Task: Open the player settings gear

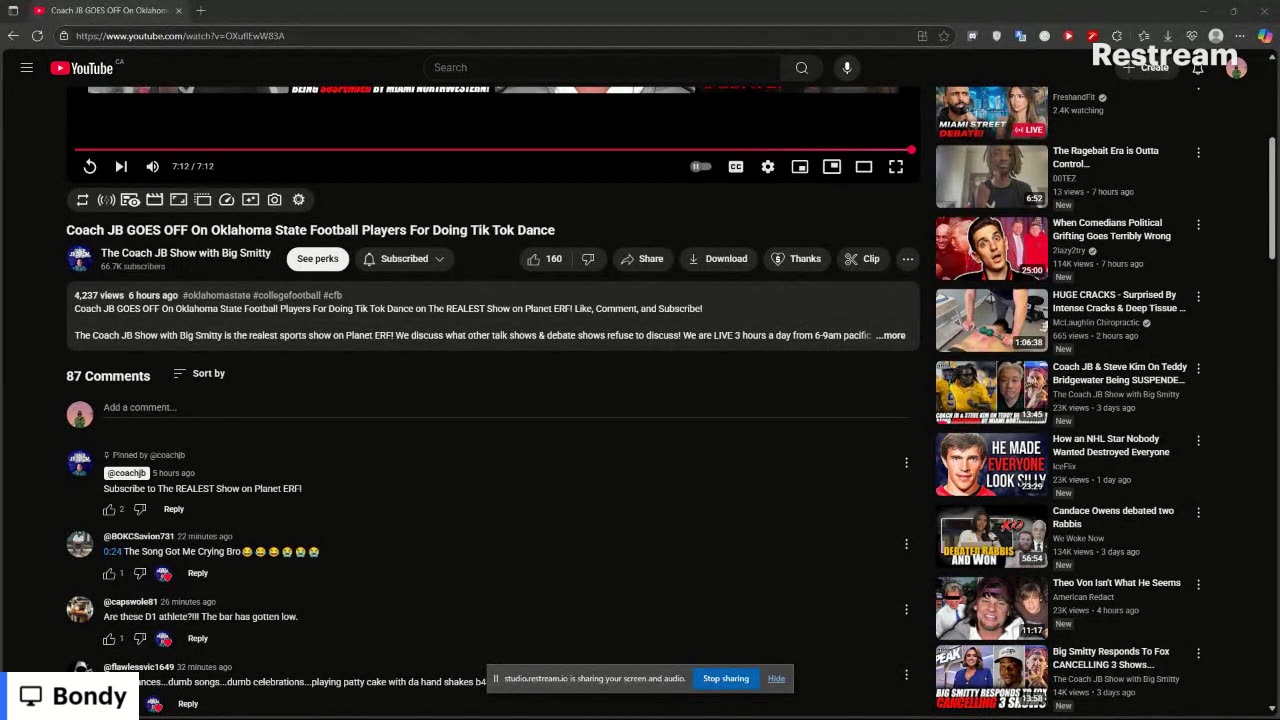Action: click(768, 167)
